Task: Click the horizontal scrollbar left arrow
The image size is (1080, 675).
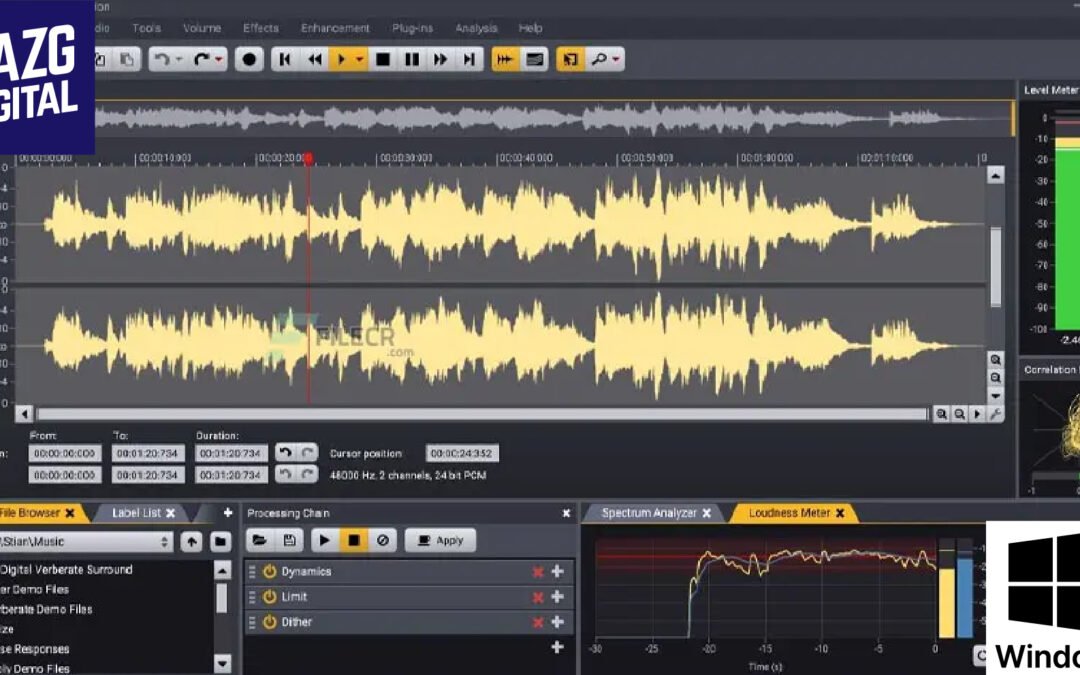Action: tap(24, 414)
